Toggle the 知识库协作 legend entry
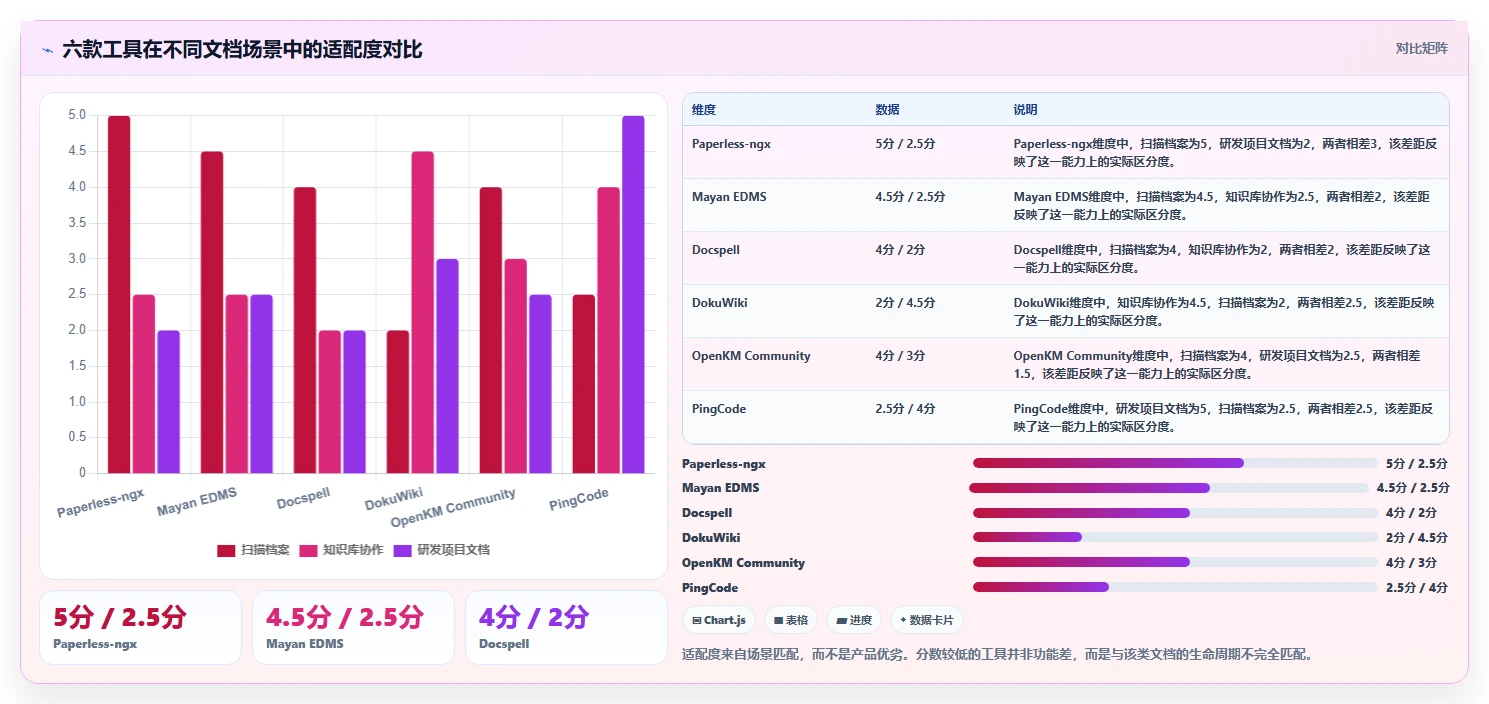The width and height of the screenshot is (1489, 704). pyautogui.click(x=341, y=550)
